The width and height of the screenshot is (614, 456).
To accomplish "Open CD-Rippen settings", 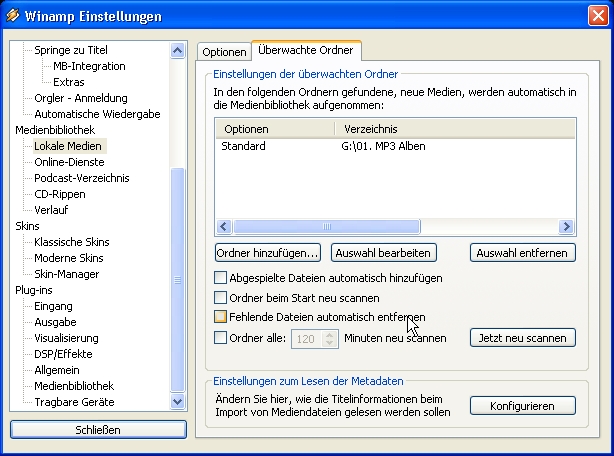I will [60, 194].
